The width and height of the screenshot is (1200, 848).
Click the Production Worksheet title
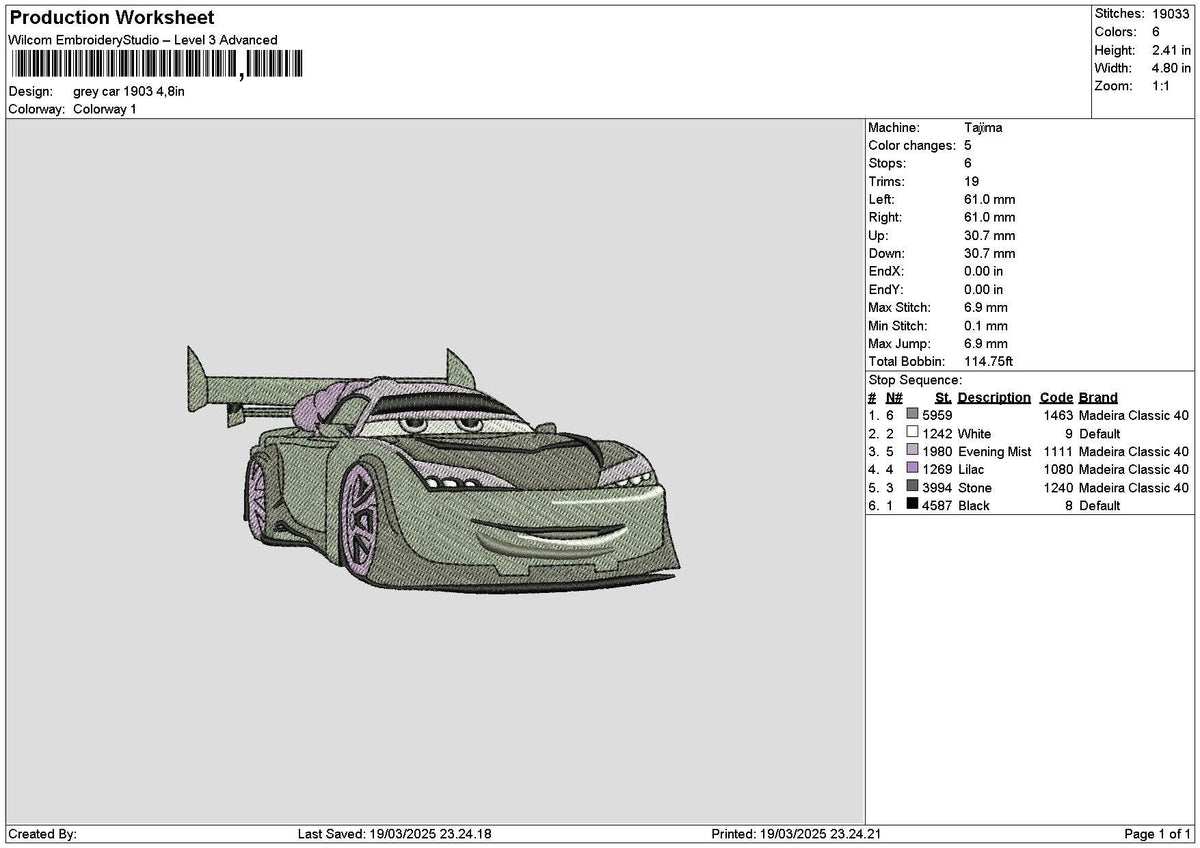point(111,18)
